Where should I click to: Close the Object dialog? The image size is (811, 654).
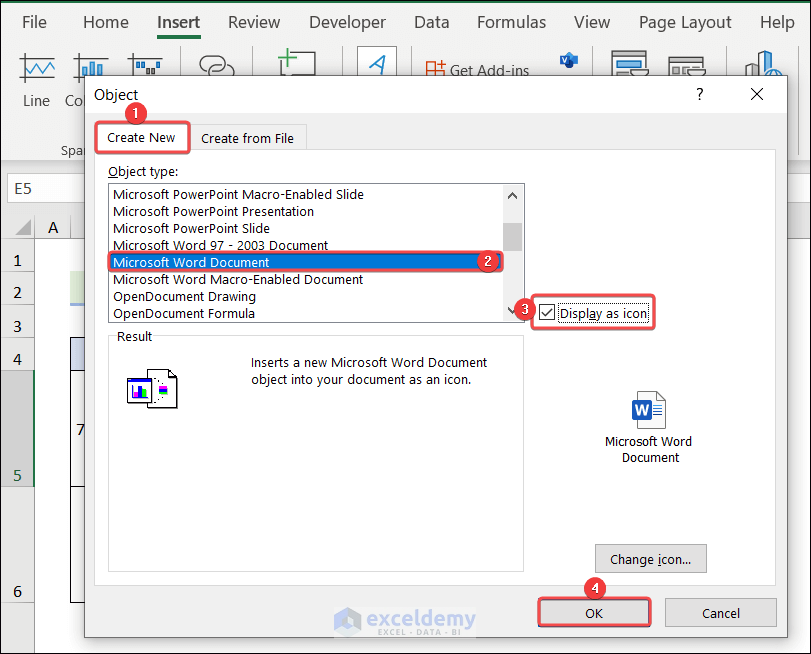tap(757, 94)
